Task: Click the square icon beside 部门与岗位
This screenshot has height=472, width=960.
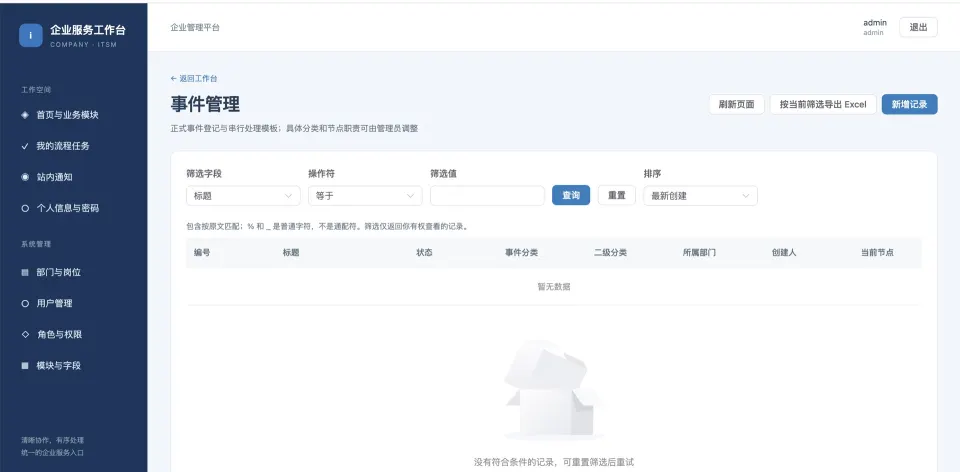Action: pos(25,272)
